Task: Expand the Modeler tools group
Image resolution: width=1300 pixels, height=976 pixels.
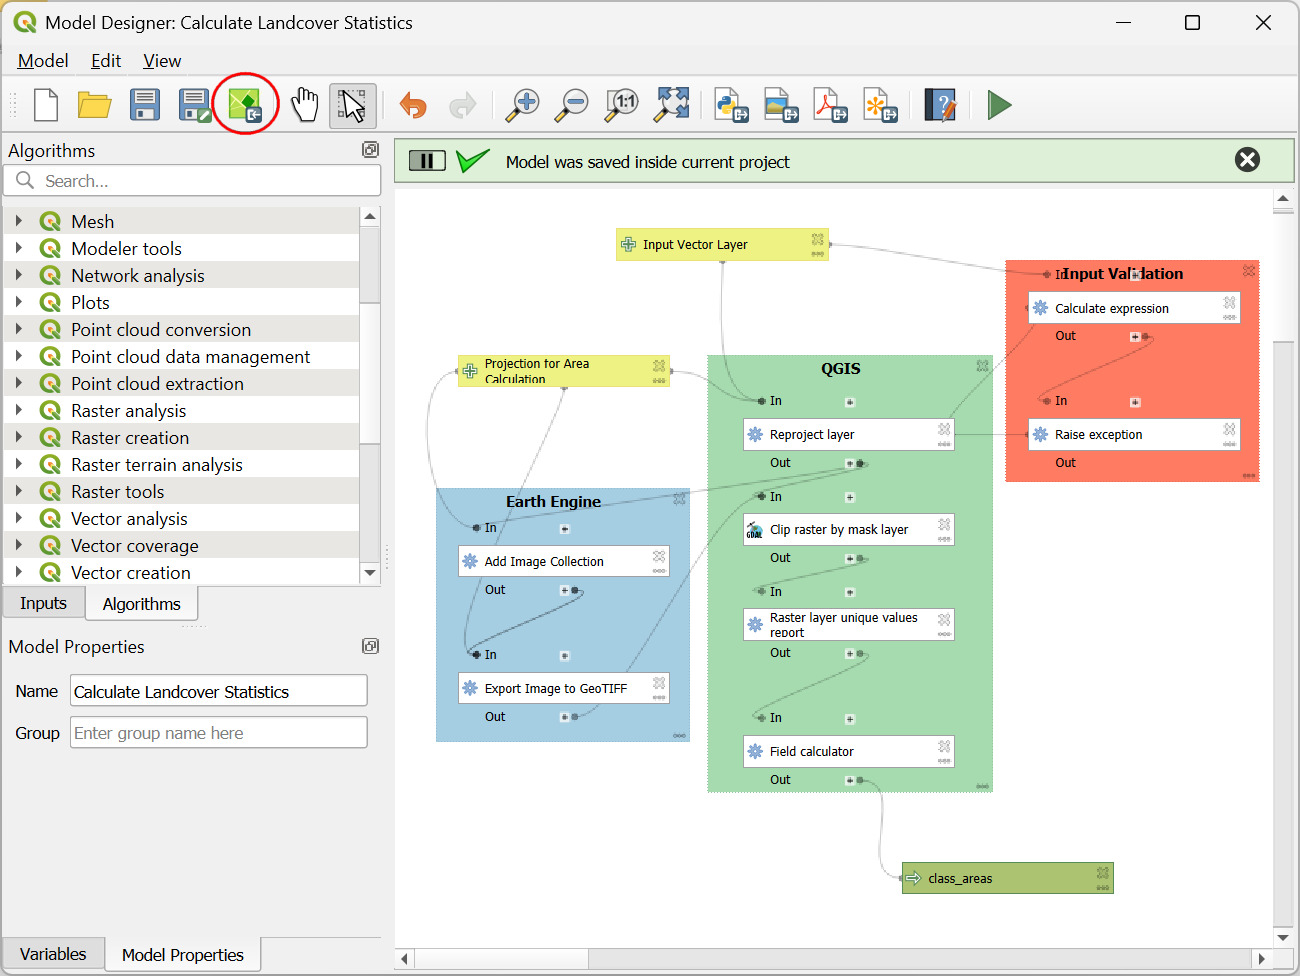Action: click(19, 249)
